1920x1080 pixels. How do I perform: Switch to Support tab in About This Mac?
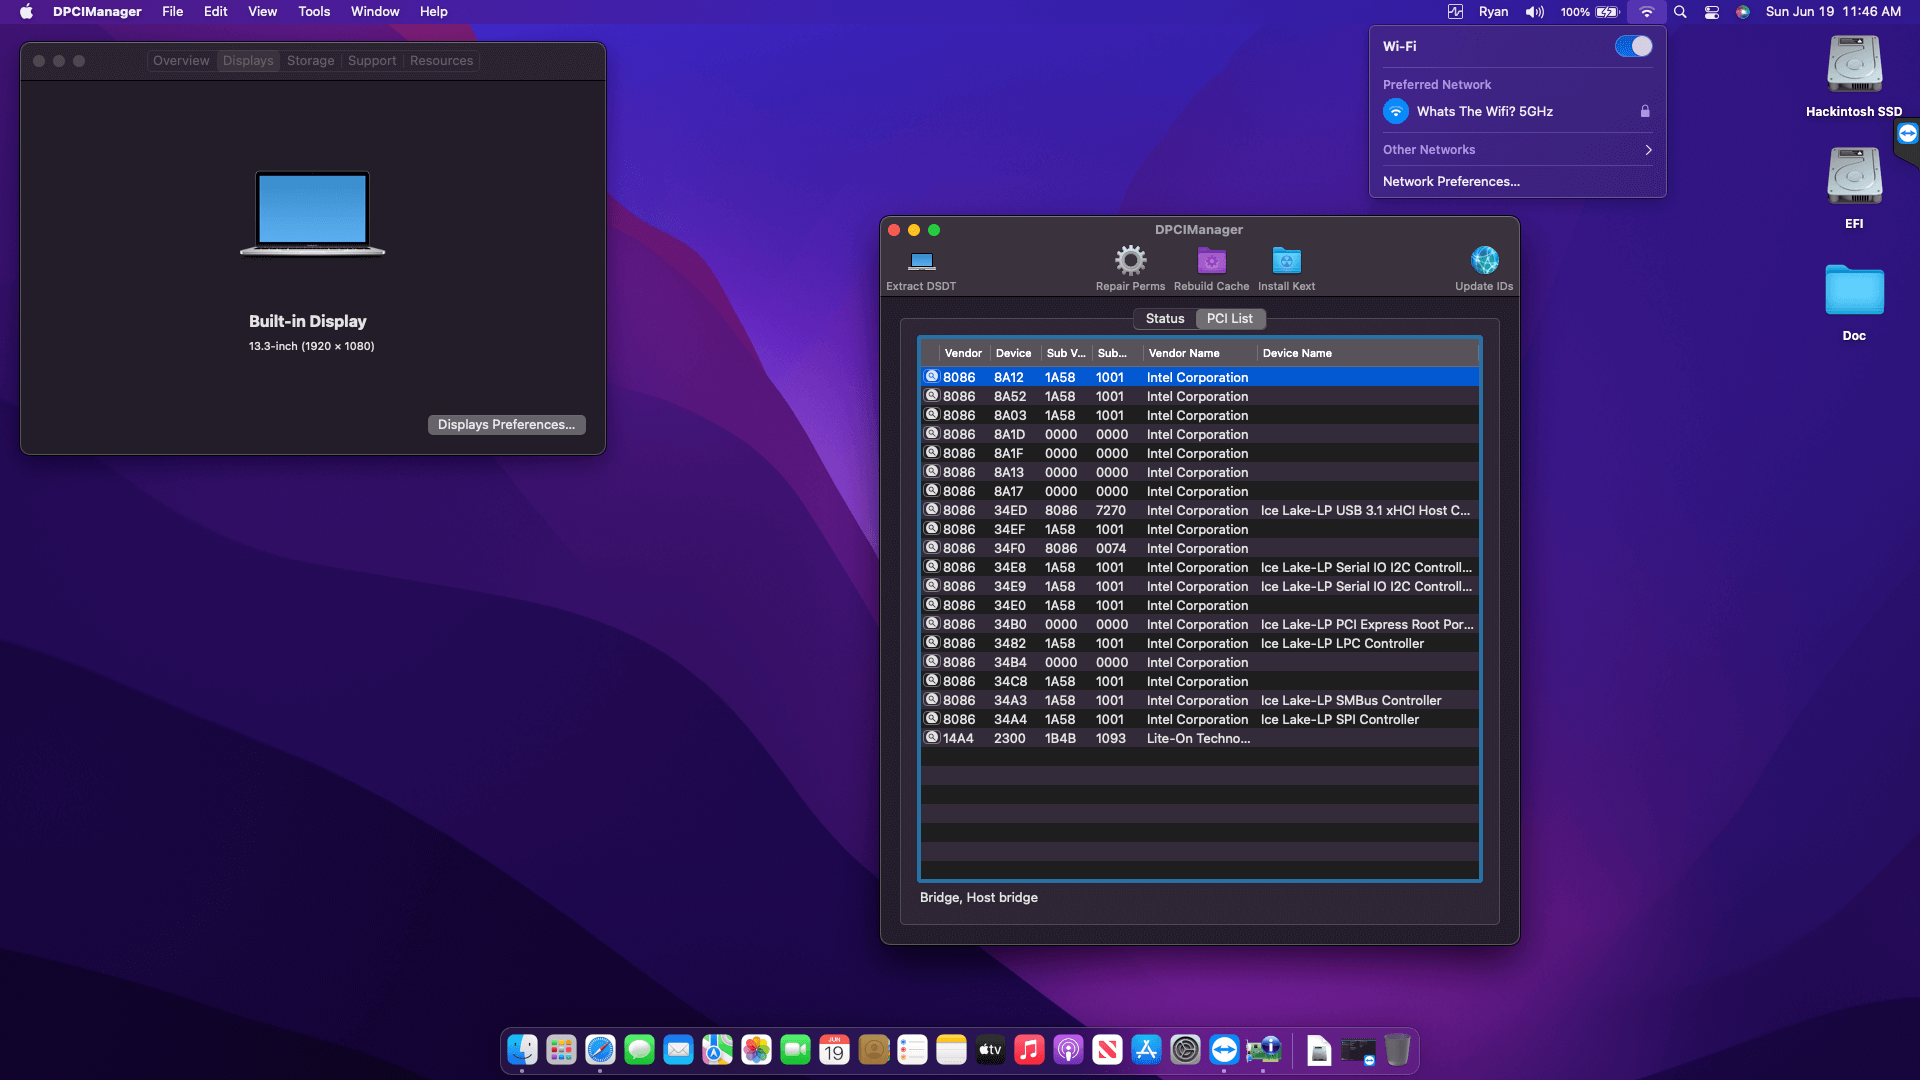372,61
